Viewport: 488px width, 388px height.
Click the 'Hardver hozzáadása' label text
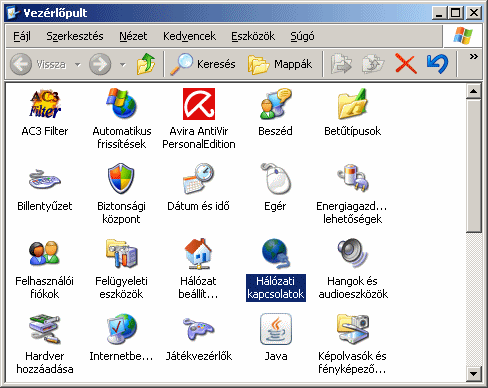point(45,363)
